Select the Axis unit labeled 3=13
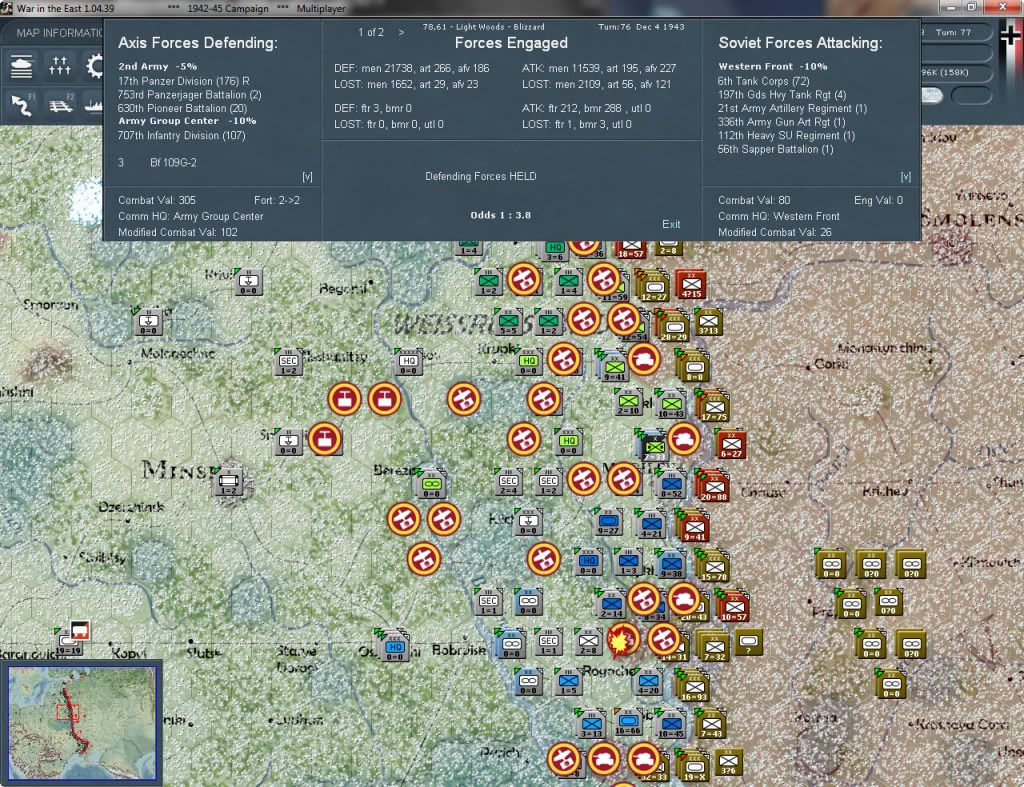Viewport: 1024px width, 787px height. 592,724
